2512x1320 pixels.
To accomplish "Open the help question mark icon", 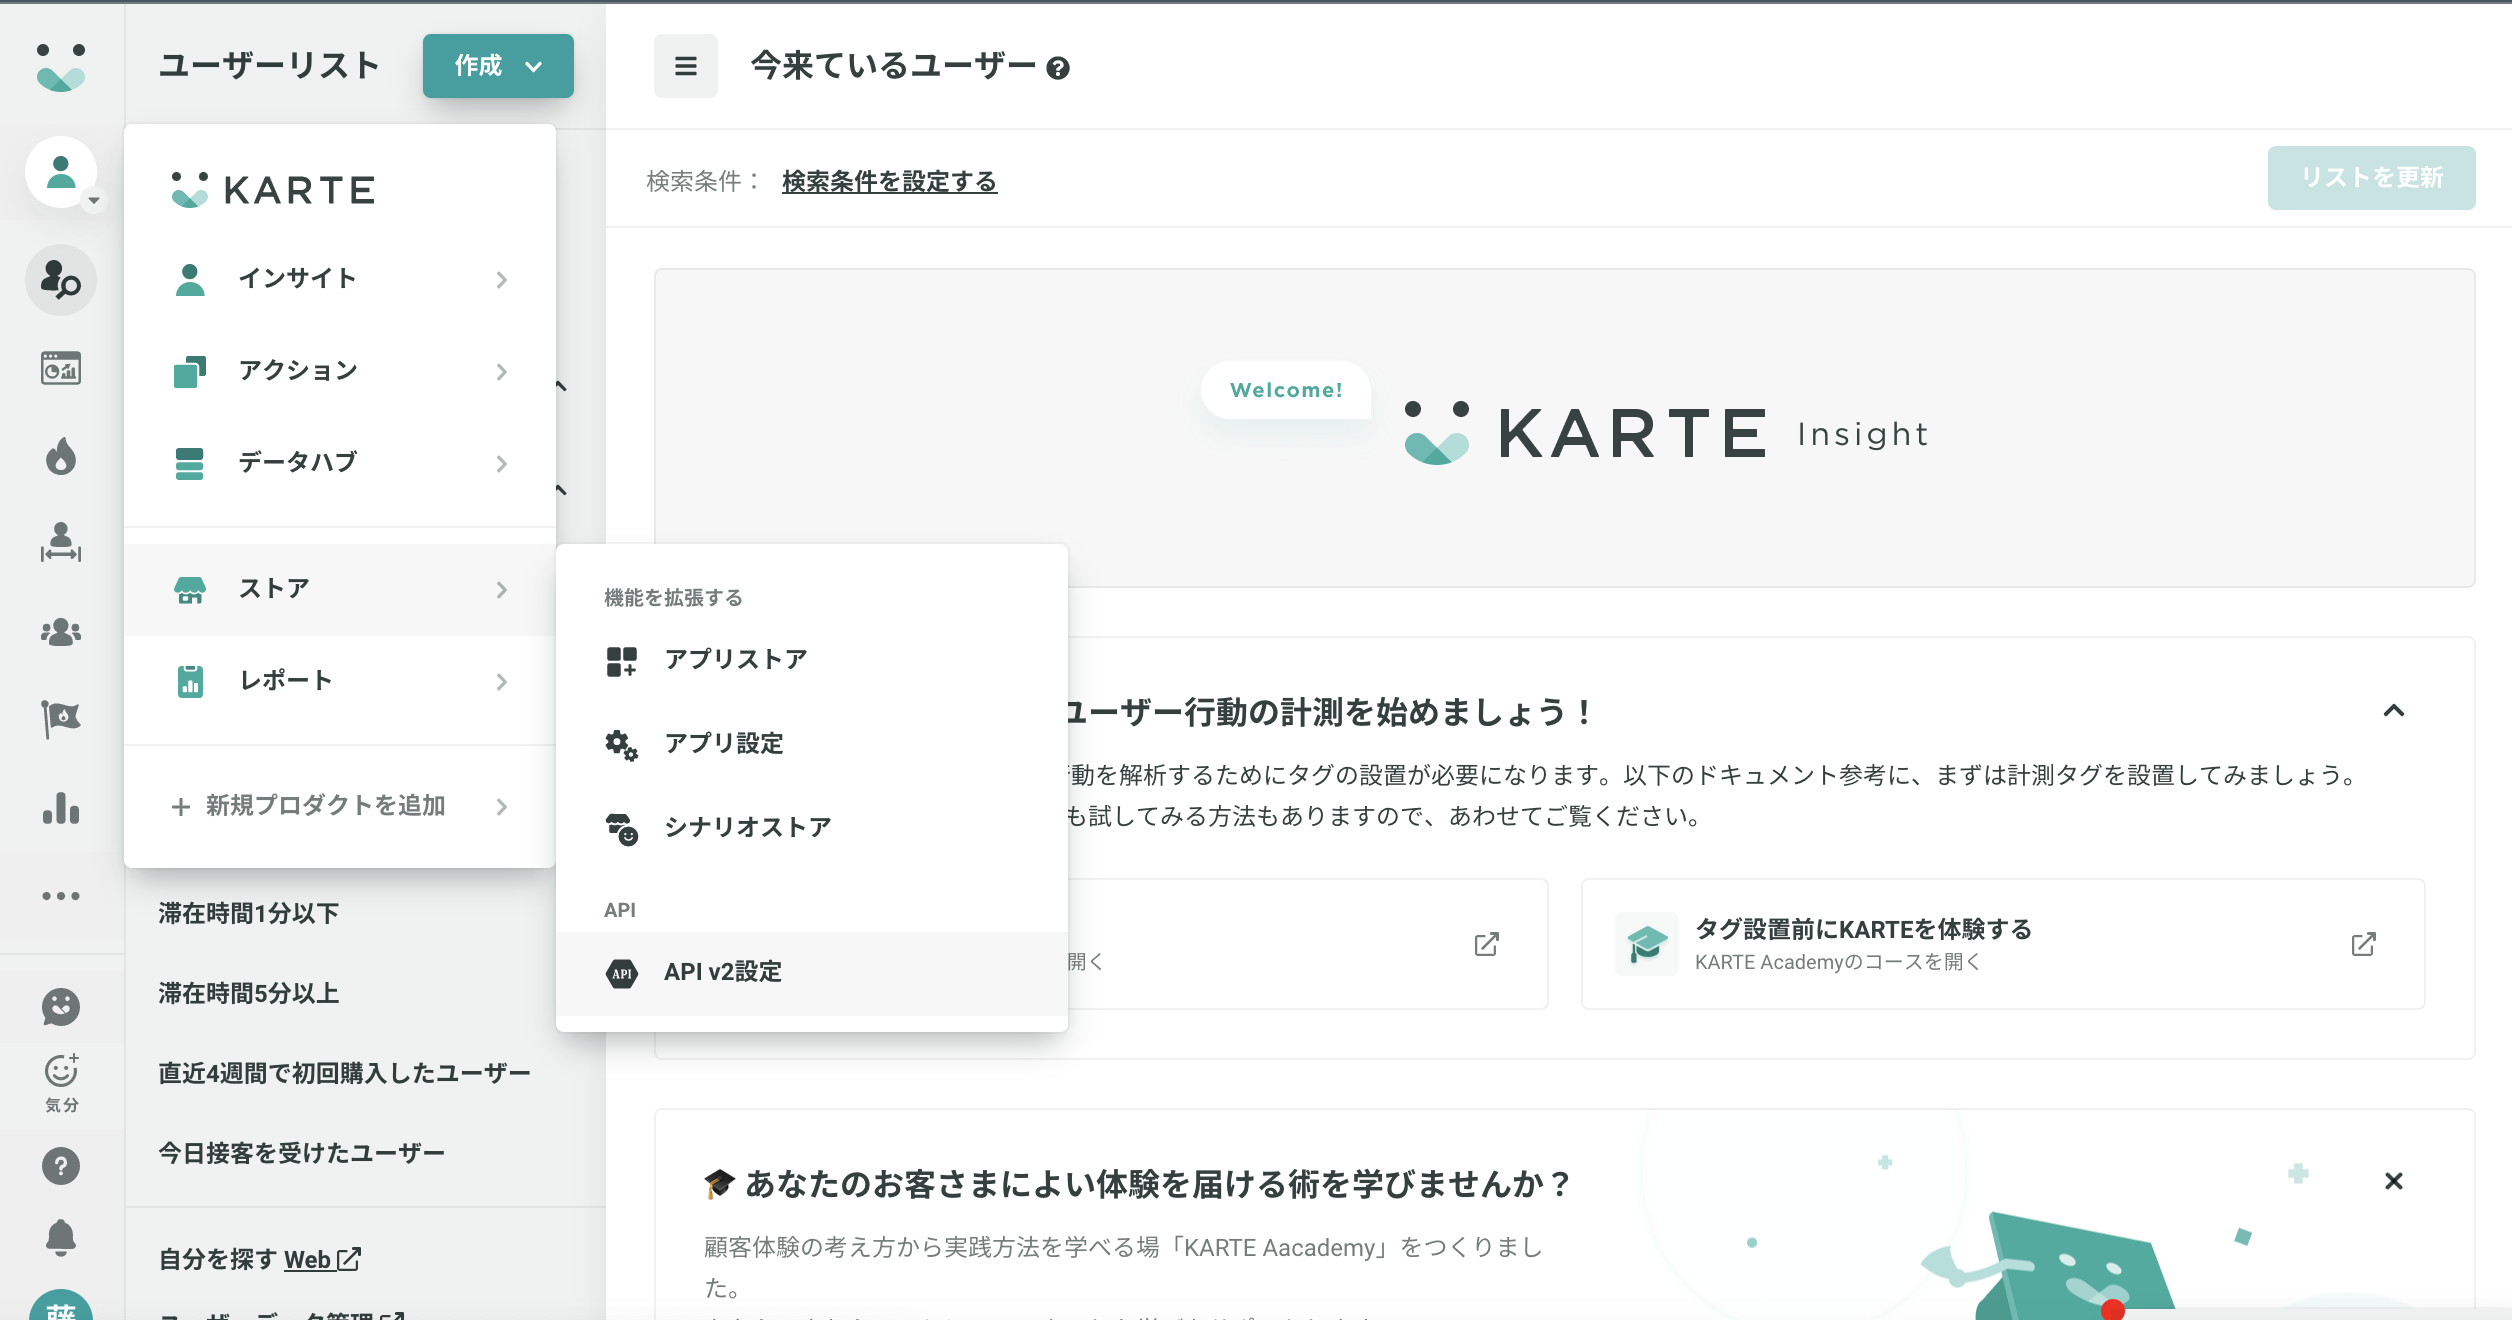I will [60, 1165].
